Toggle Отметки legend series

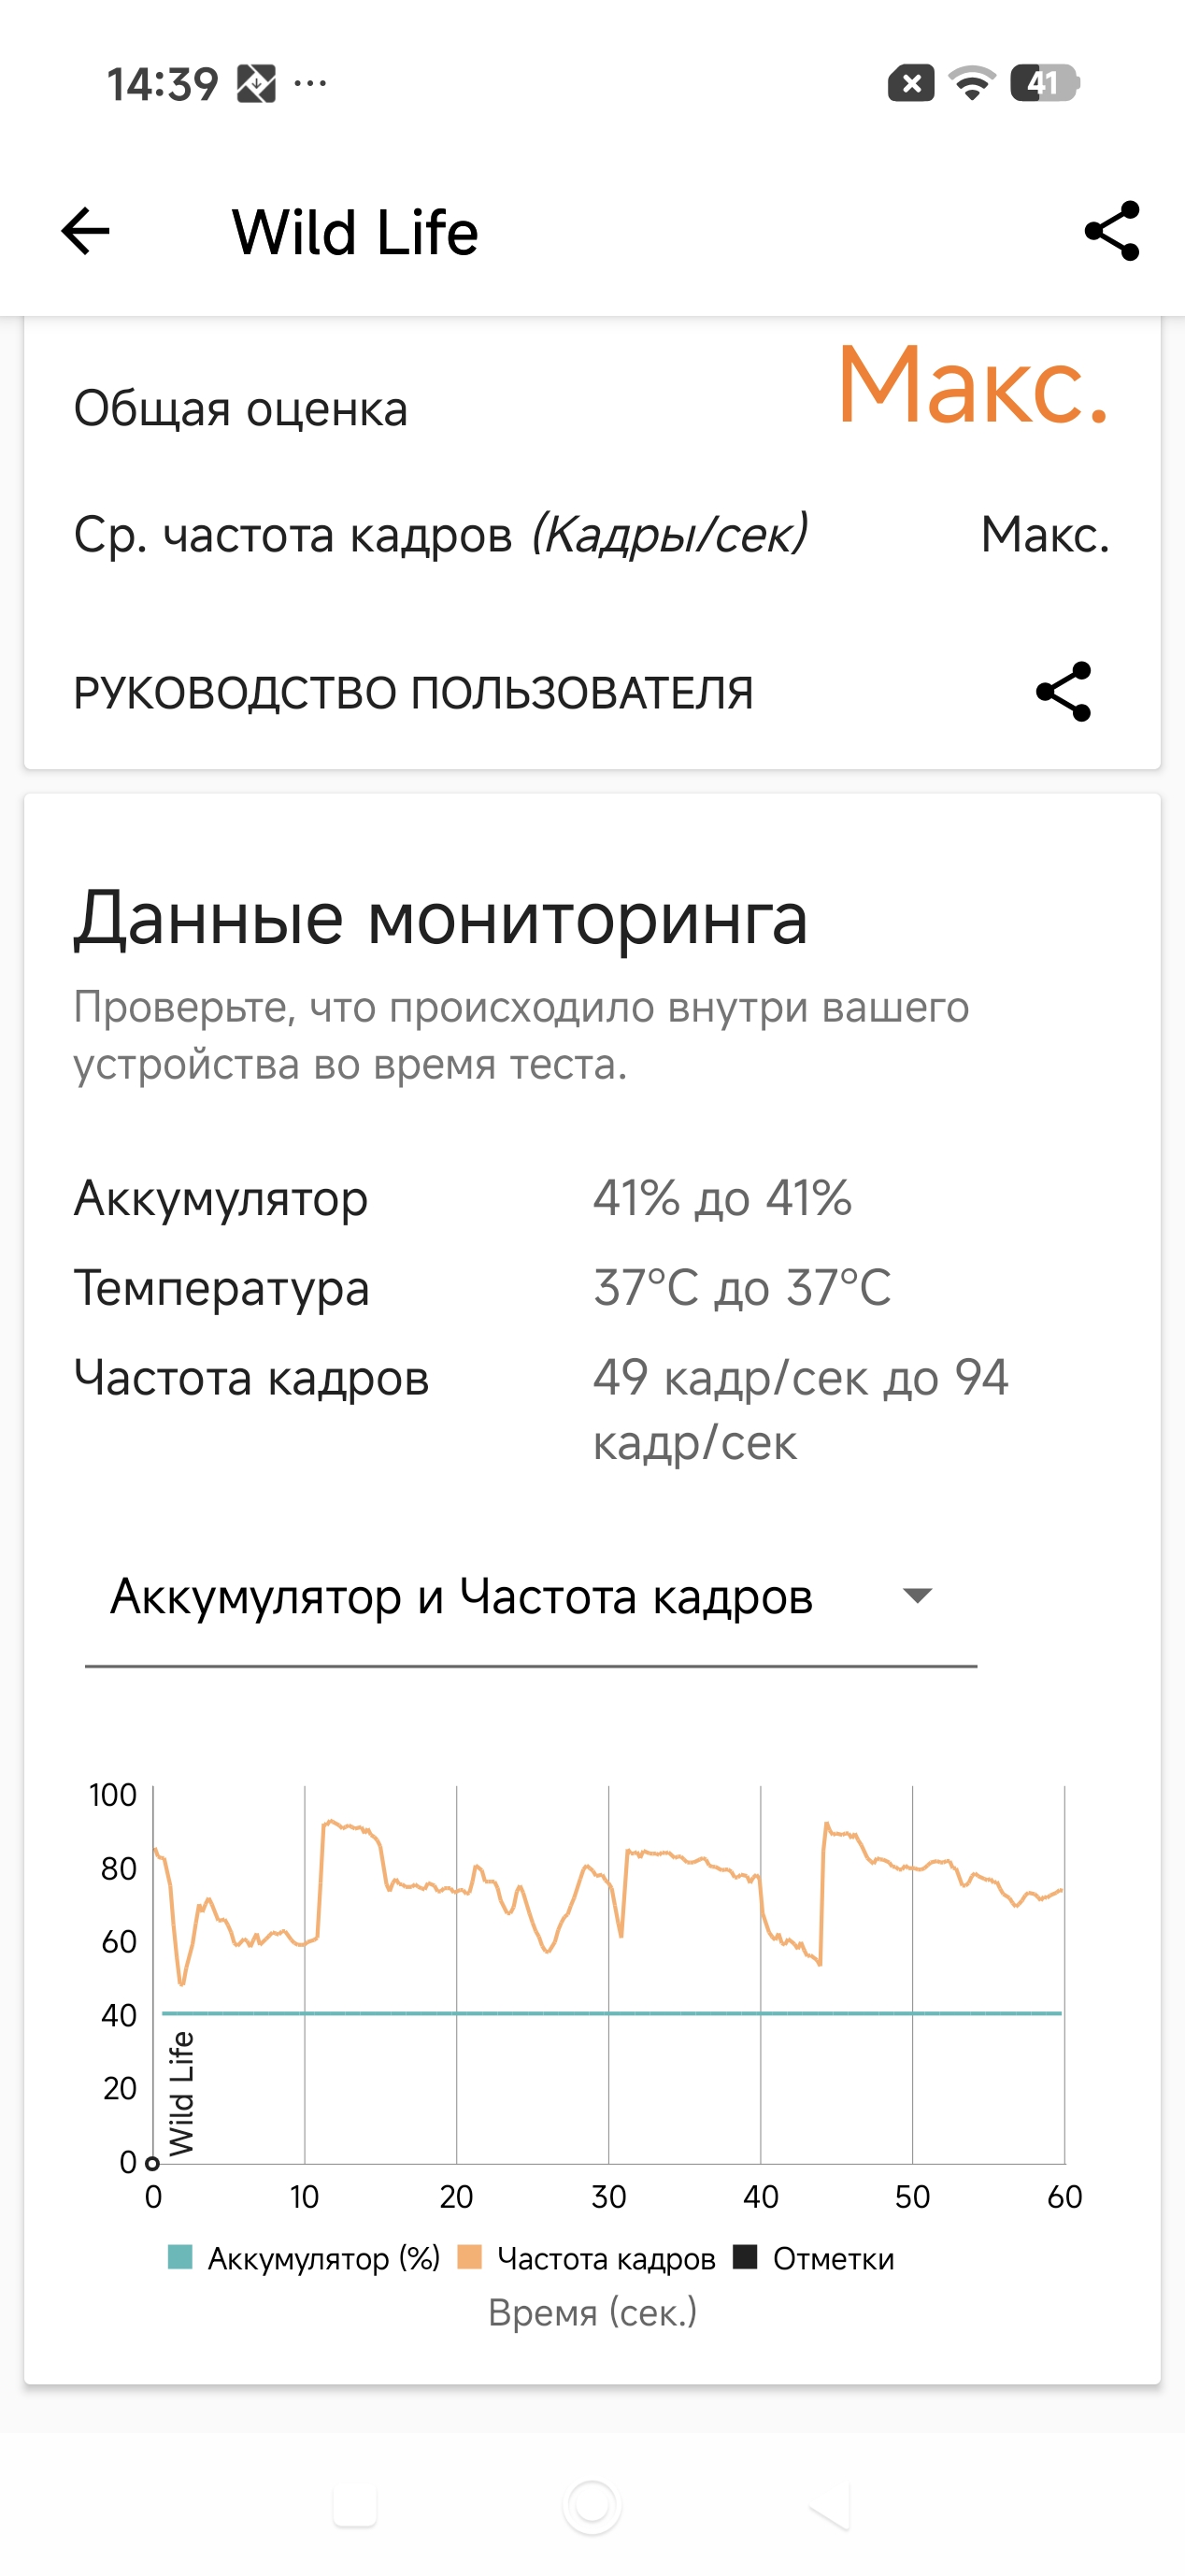(814, 2258)
